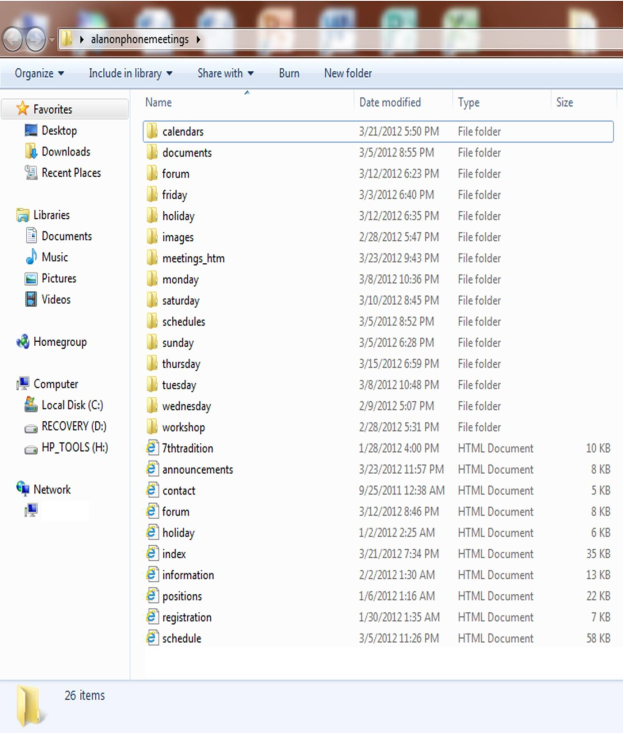Viewport: 624px width, 734px height.
Task: Click the calendars folder icon
Action: 152,132
